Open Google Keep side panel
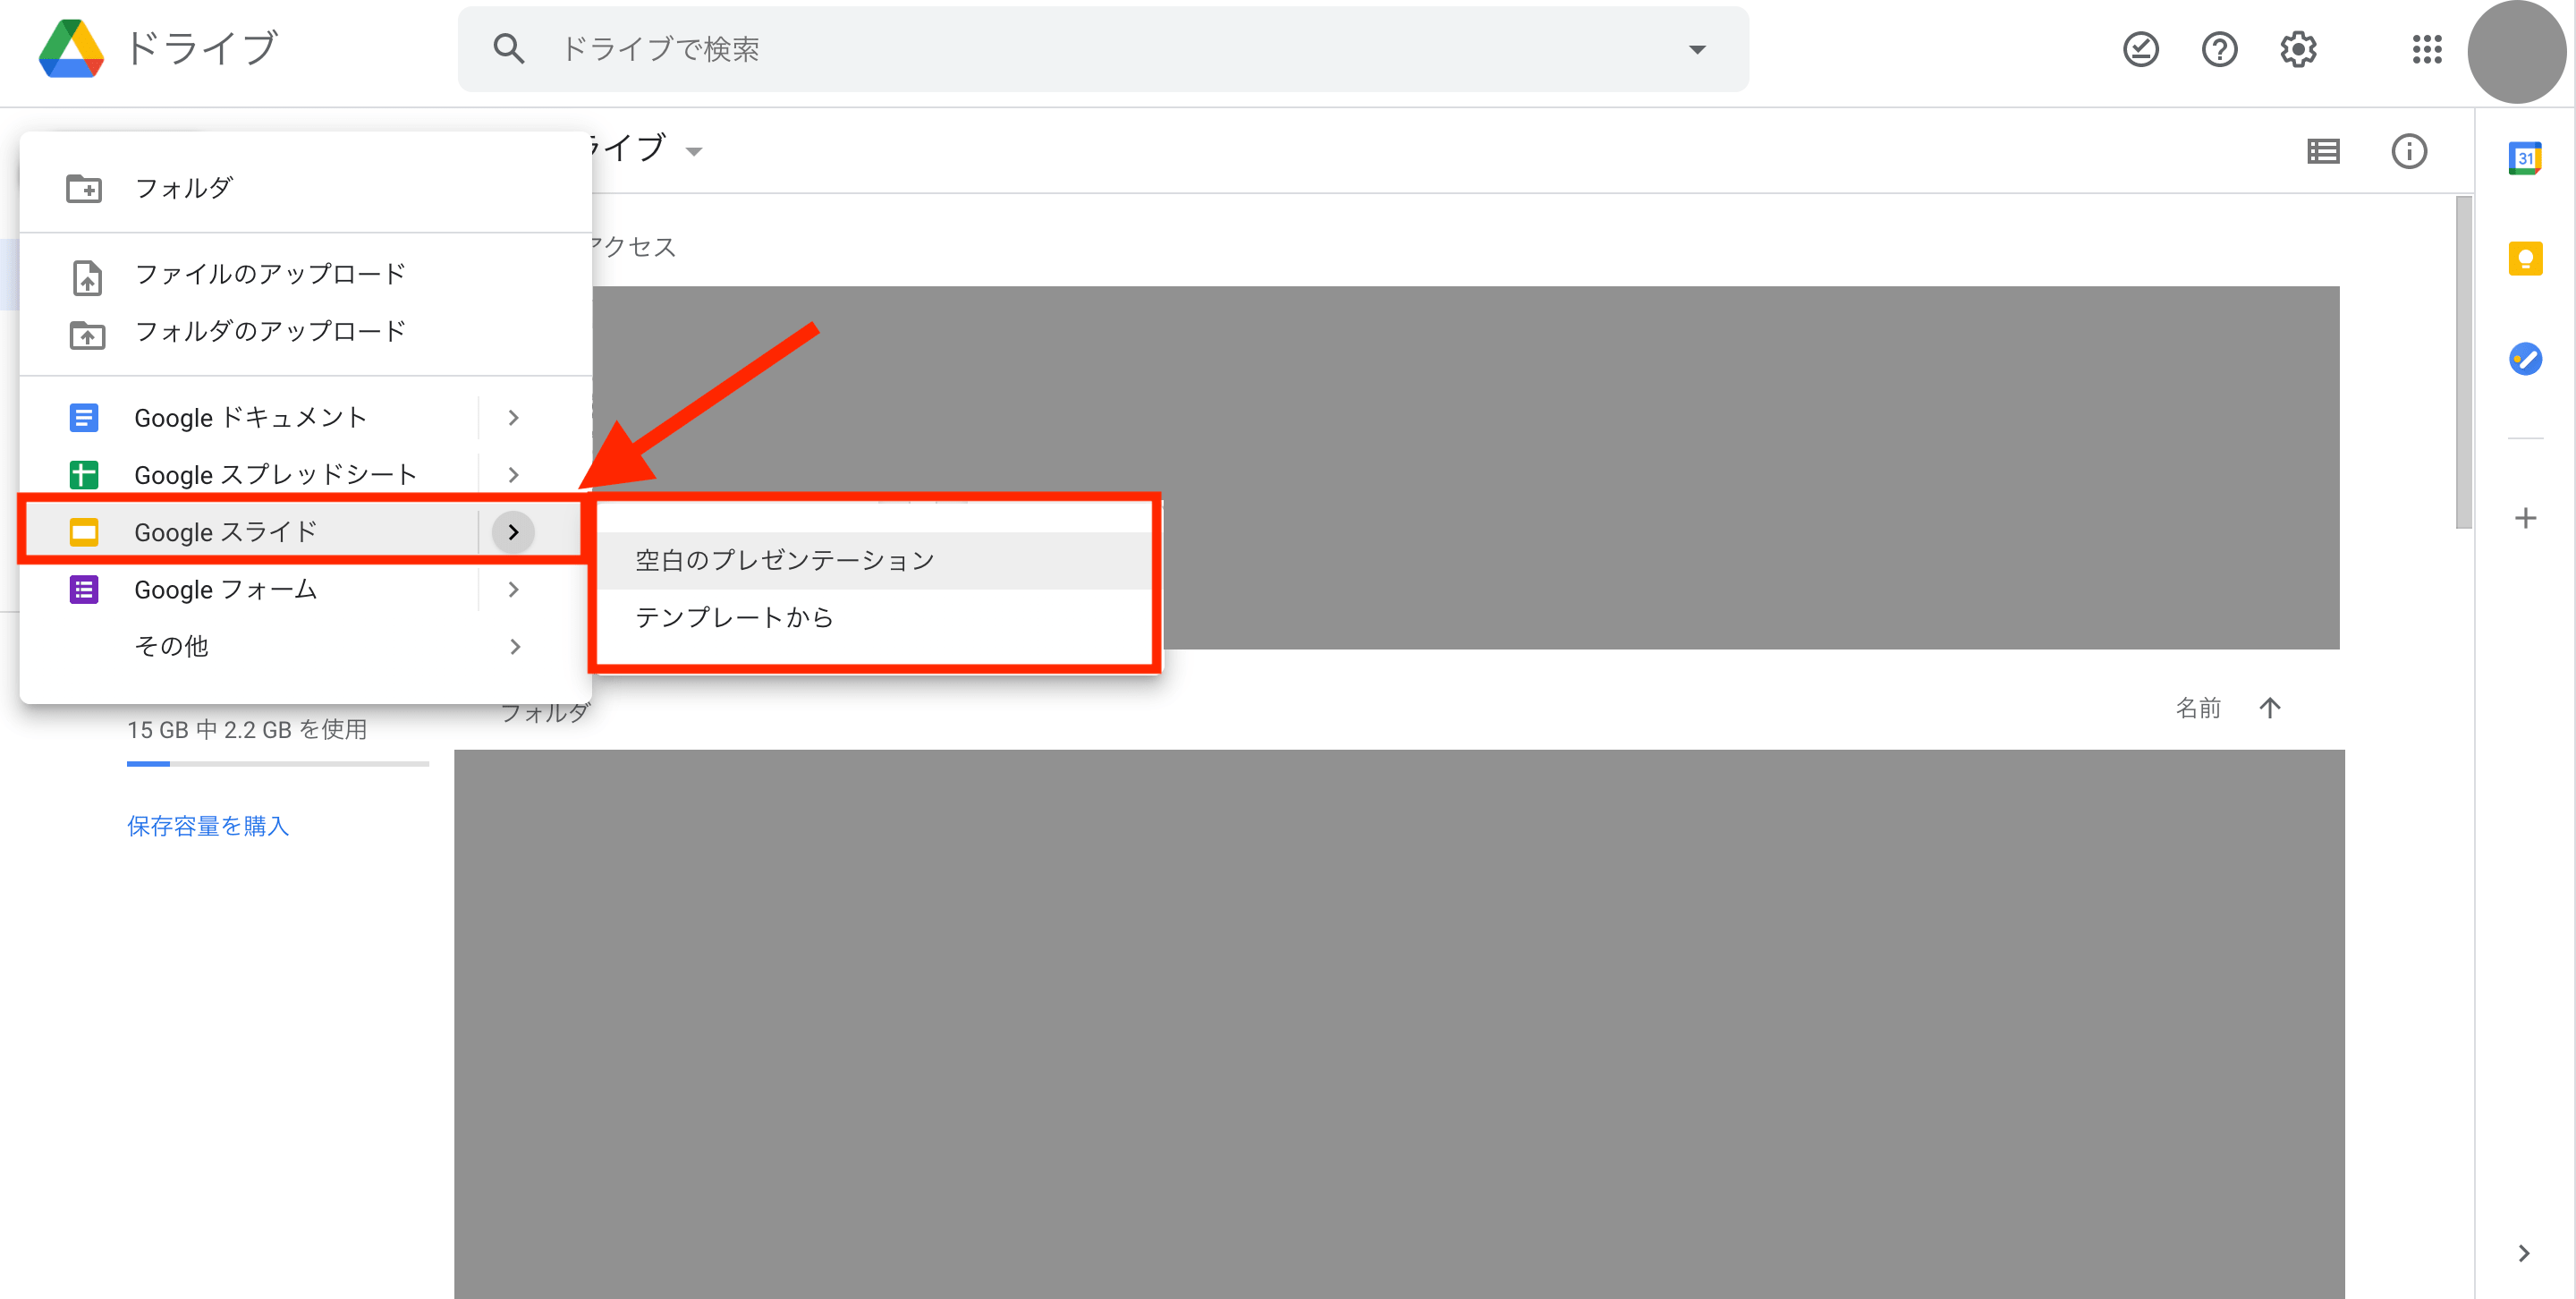Viewport: 2576px width, 1299px height. pyautogui.click(x=2525, y=258)
